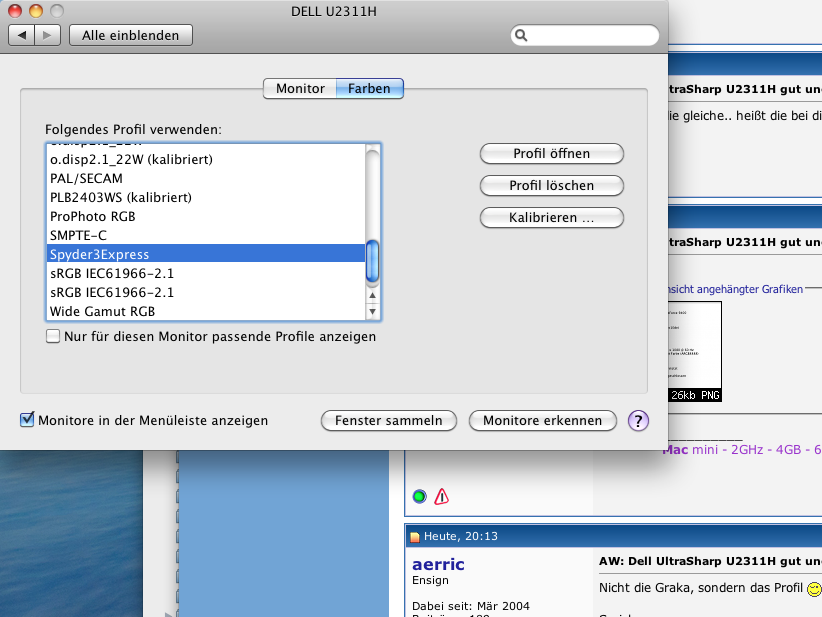
Task: Select the 'ProPhoto RGB' profile
Action: coord(206,216)
